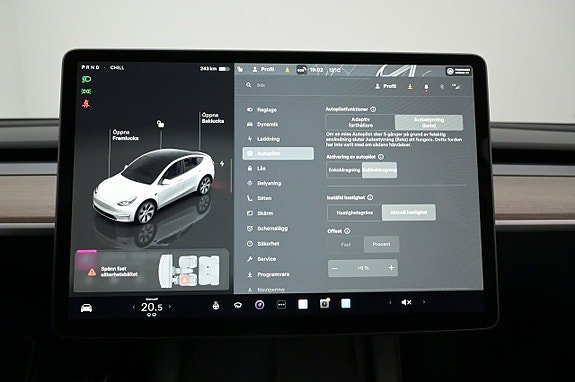Open the Schemalägg scheduling menu
The image size is (575, 382).
click(x=267, y=228)
